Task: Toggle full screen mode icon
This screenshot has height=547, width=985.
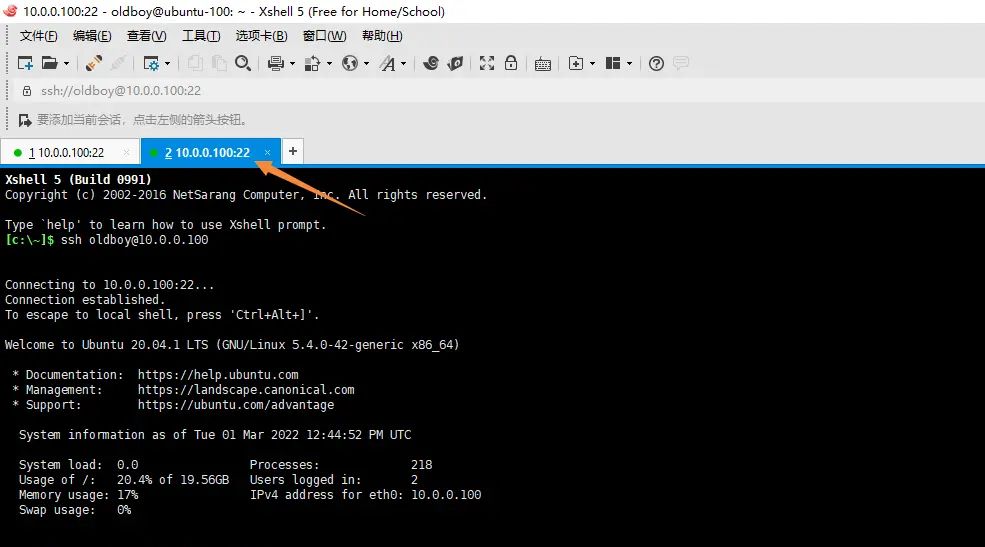Action: click(x=487, y=63)
